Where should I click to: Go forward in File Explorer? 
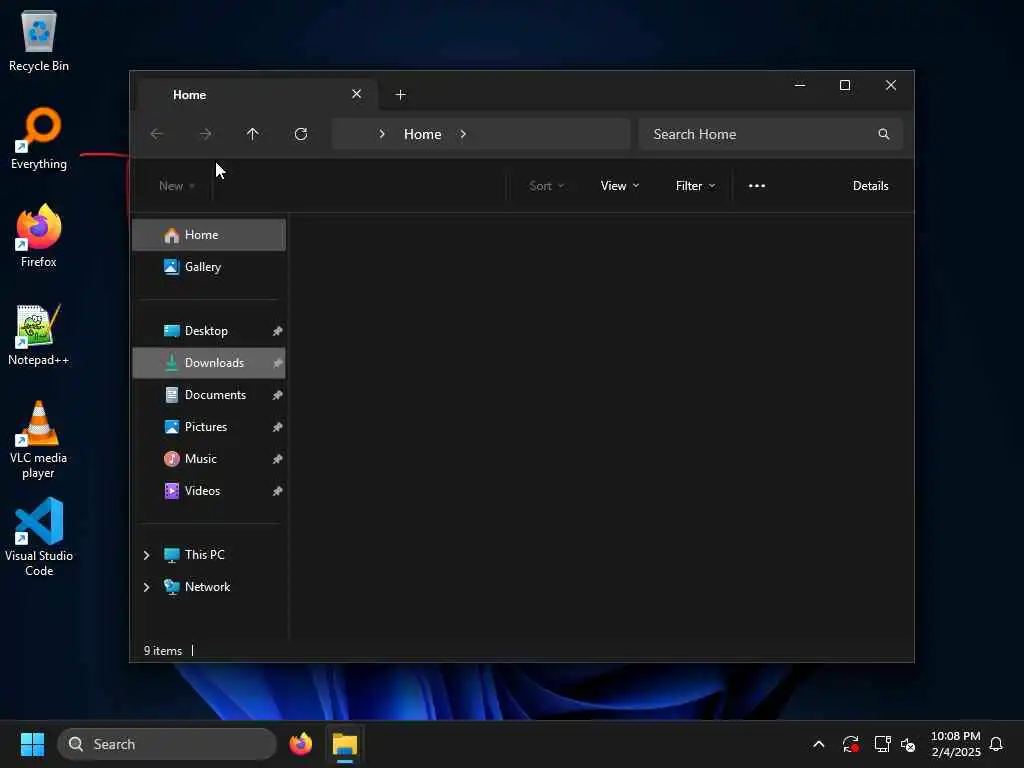point(205,134)
